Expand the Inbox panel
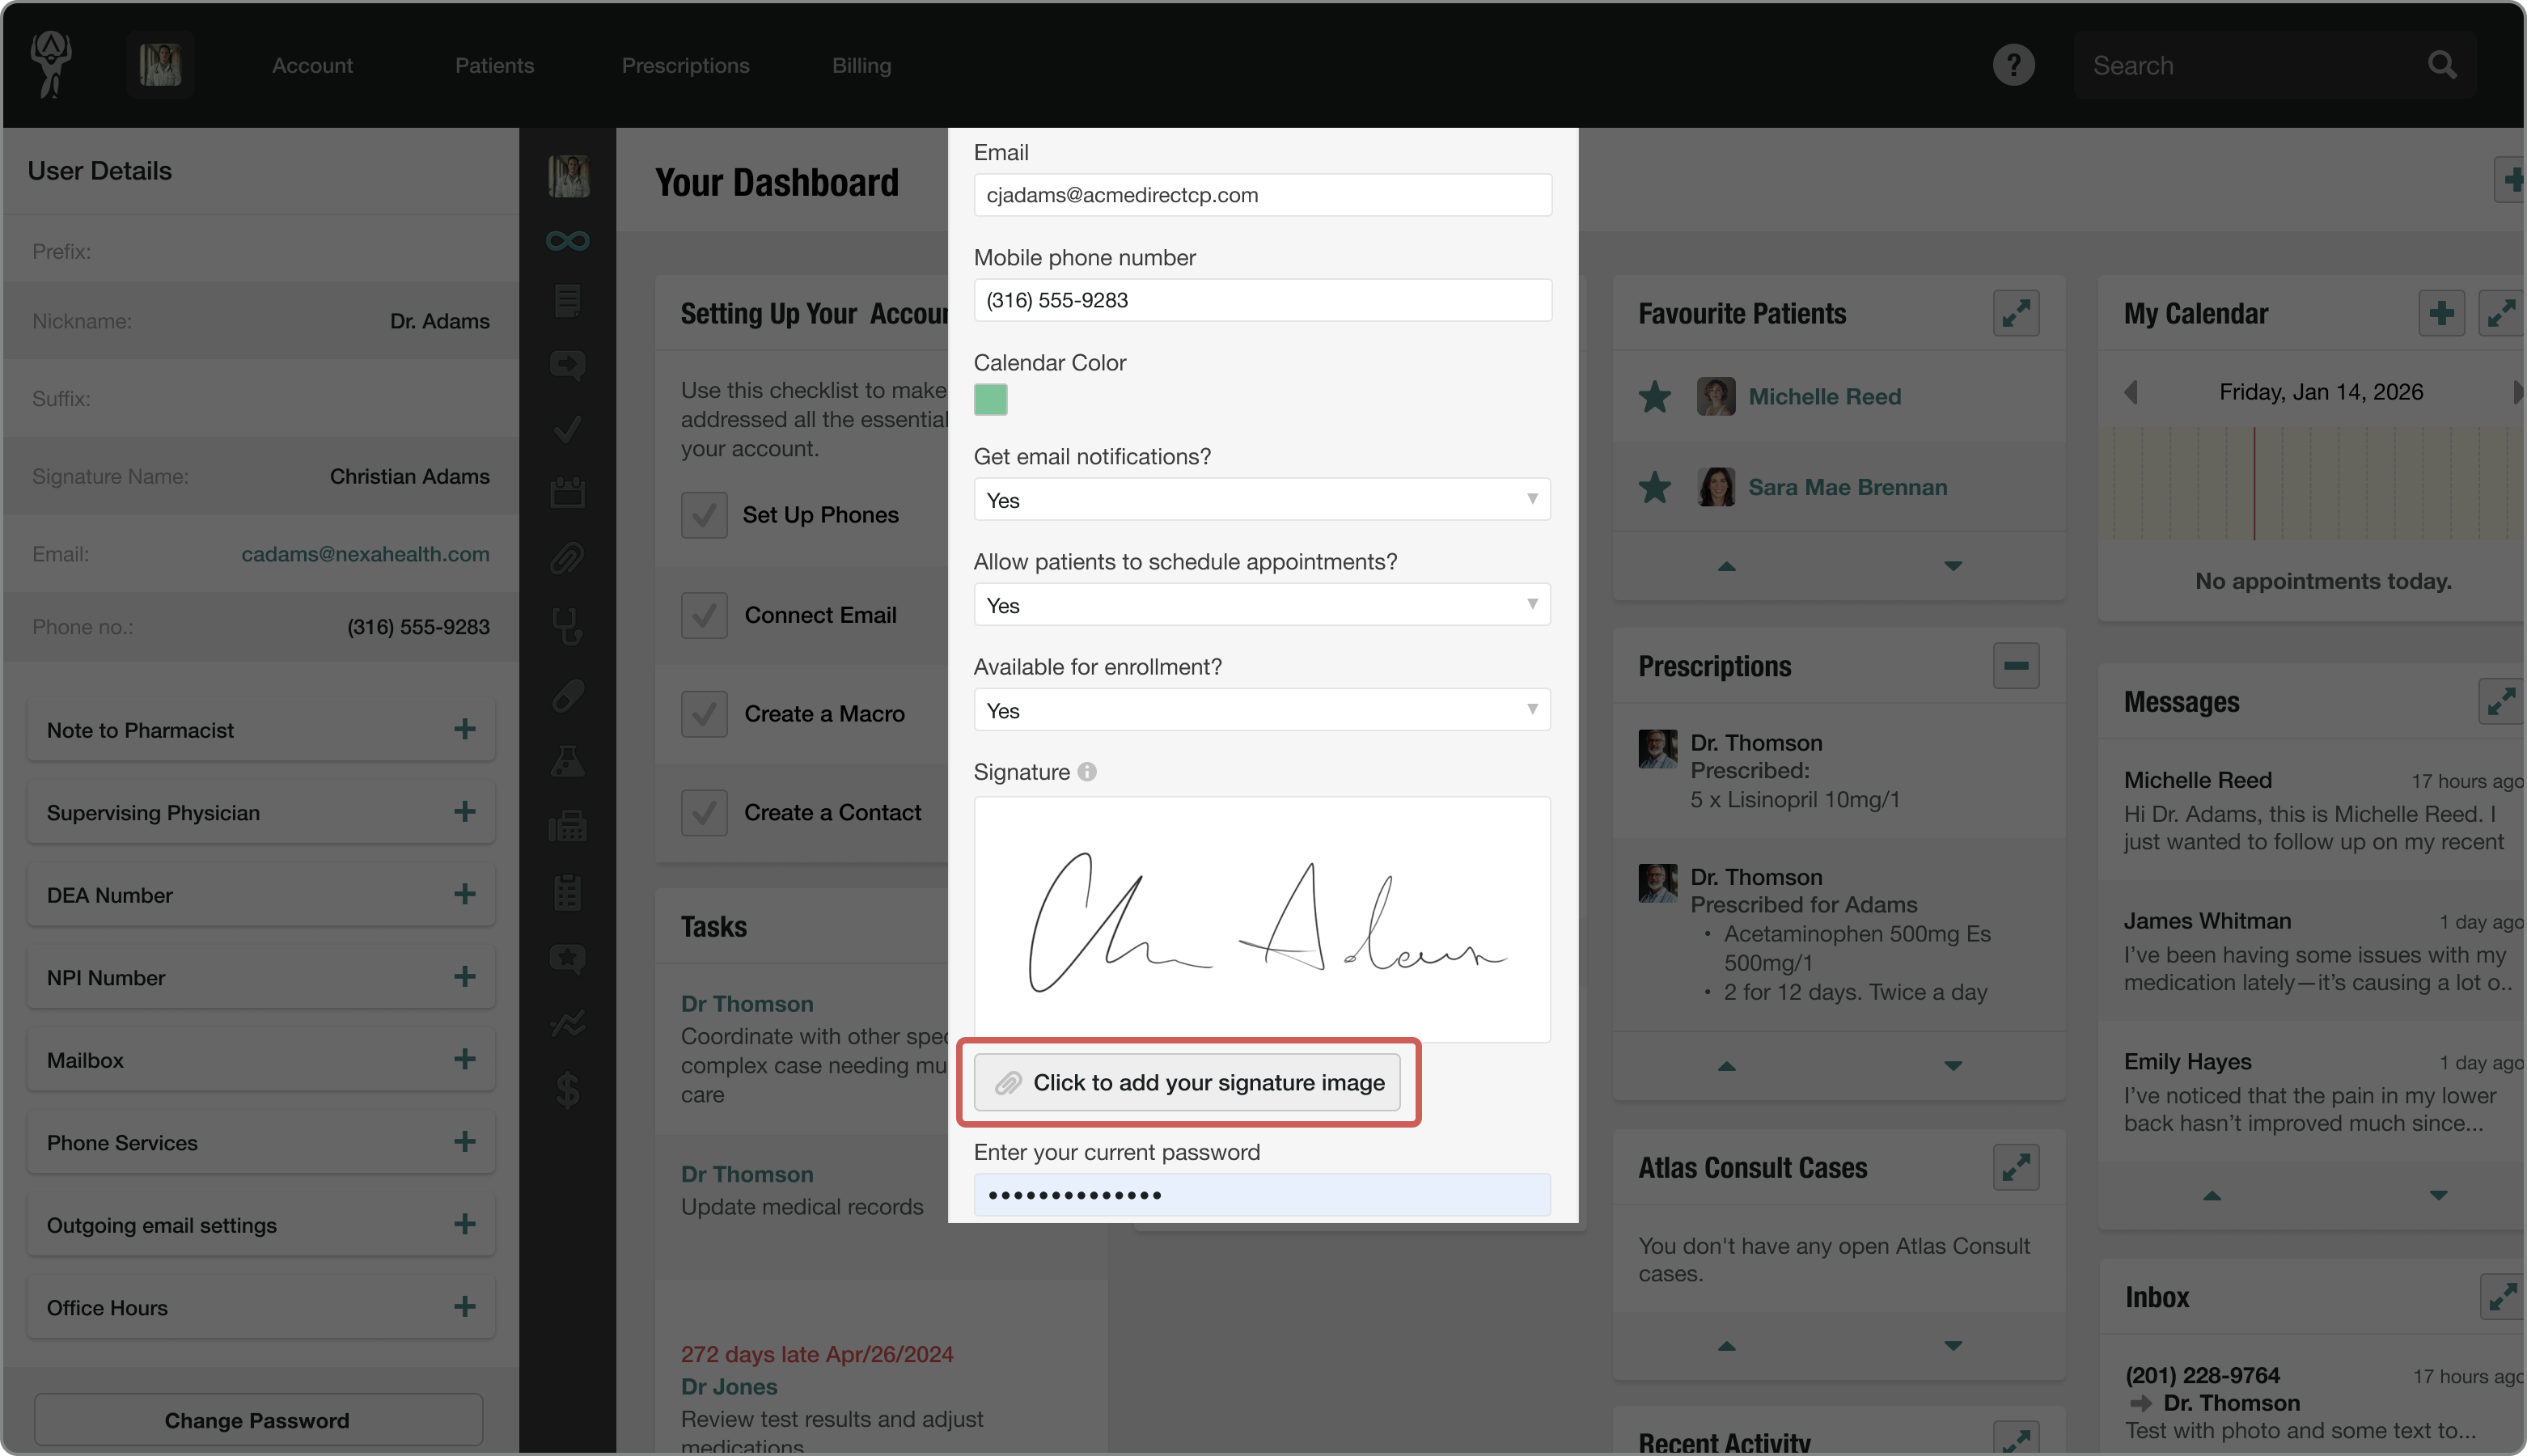Viewport: 2527px width, 1456px height. tap(2503, 1297)
